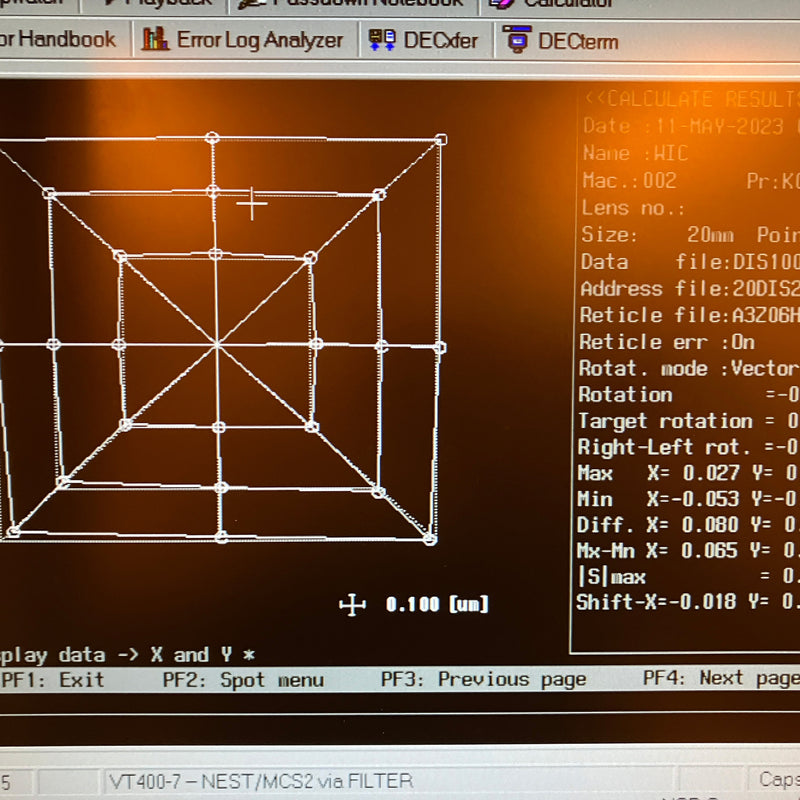Click the Caps indicator in the status bar
The height and width of the screenshot is (800, 800).
[x=779, y=780]
